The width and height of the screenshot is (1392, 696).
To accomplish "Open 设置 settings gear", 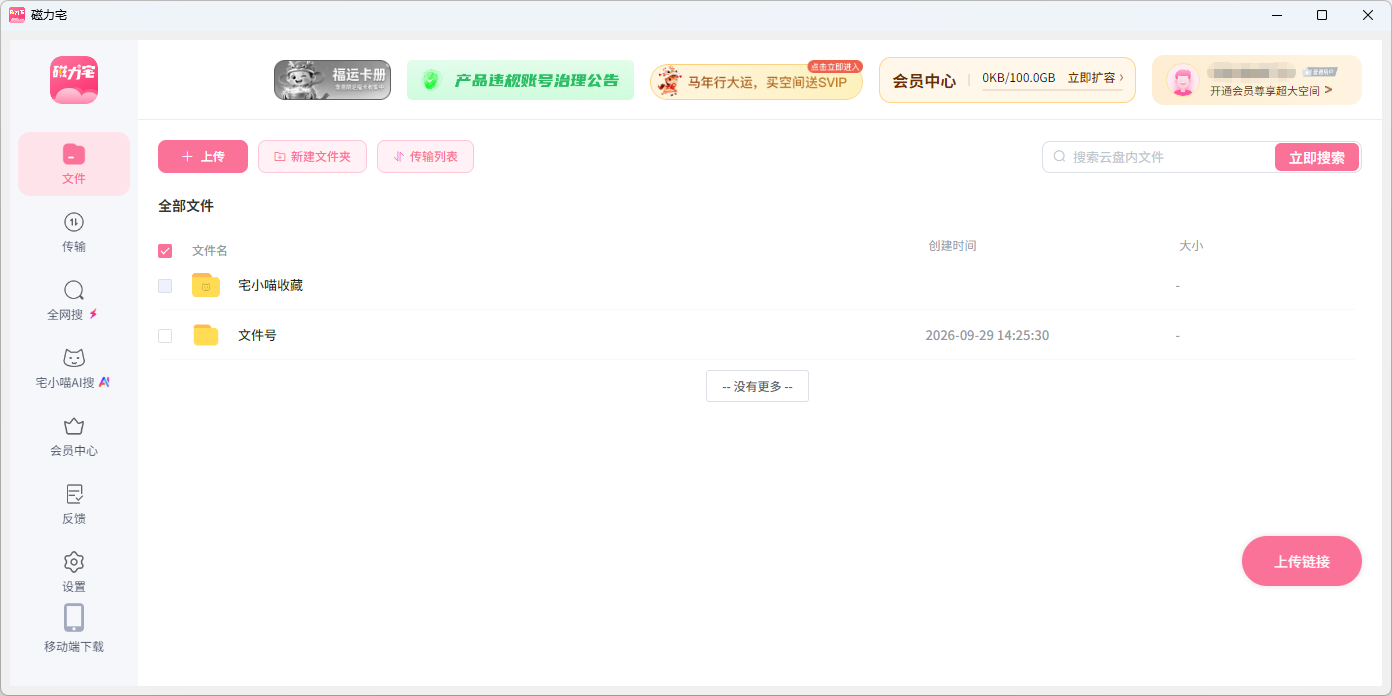I will [x=74, y=562].
